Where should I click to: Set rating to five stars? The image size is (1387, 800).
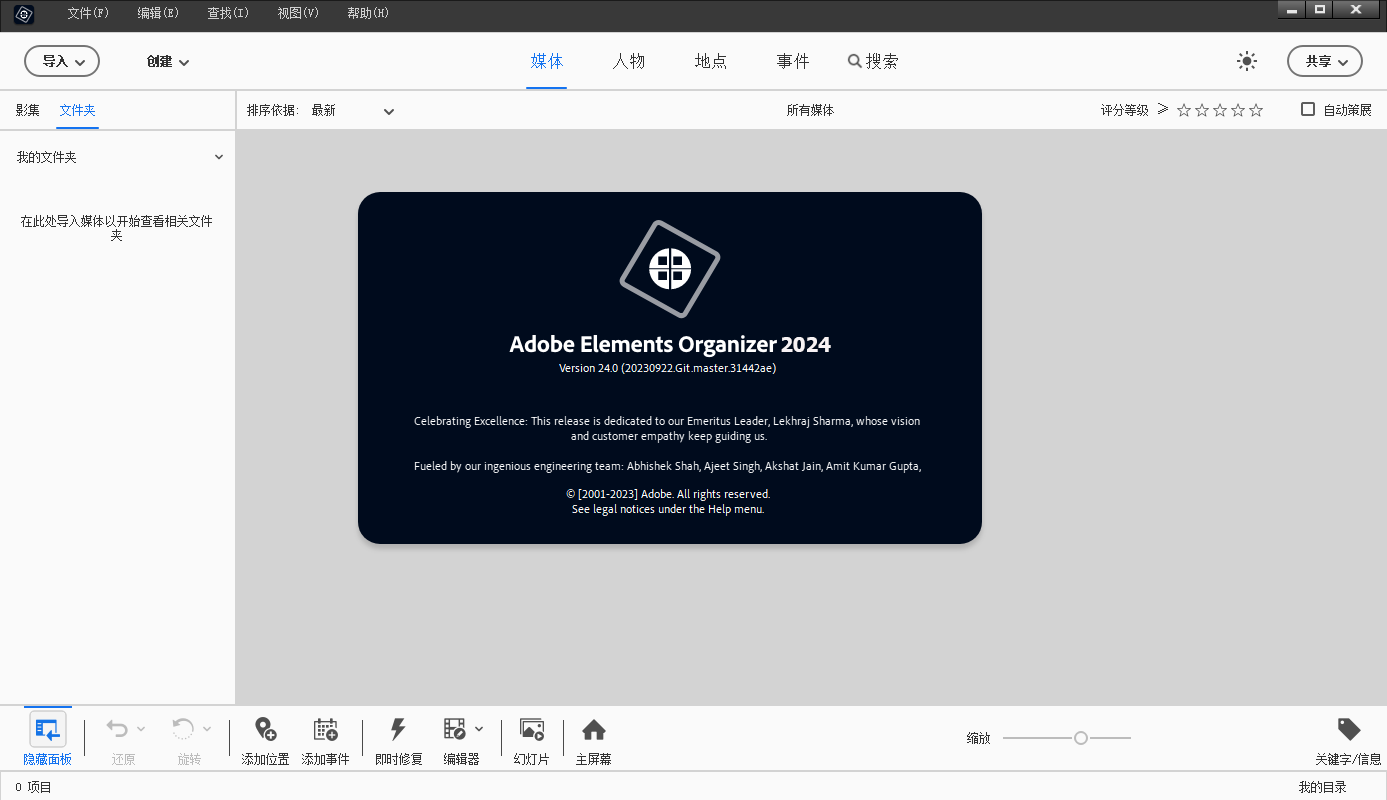(x=1256, y=110)
